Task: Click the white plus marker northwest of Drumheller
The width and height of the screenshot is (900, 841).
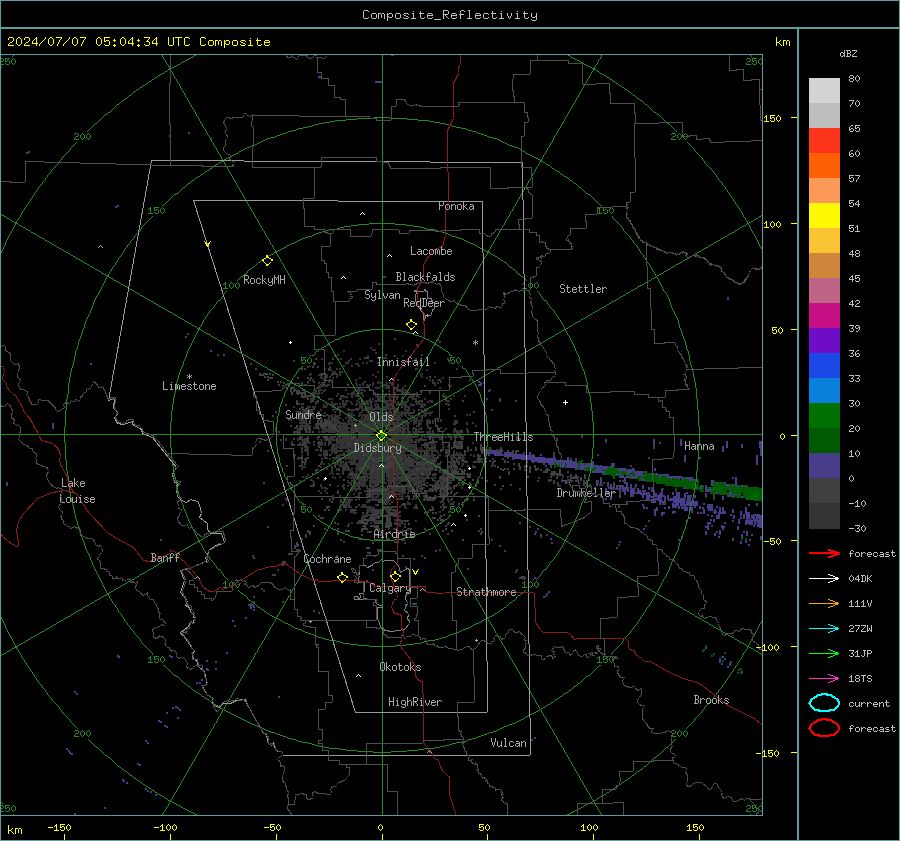Action: pos(565,402)
